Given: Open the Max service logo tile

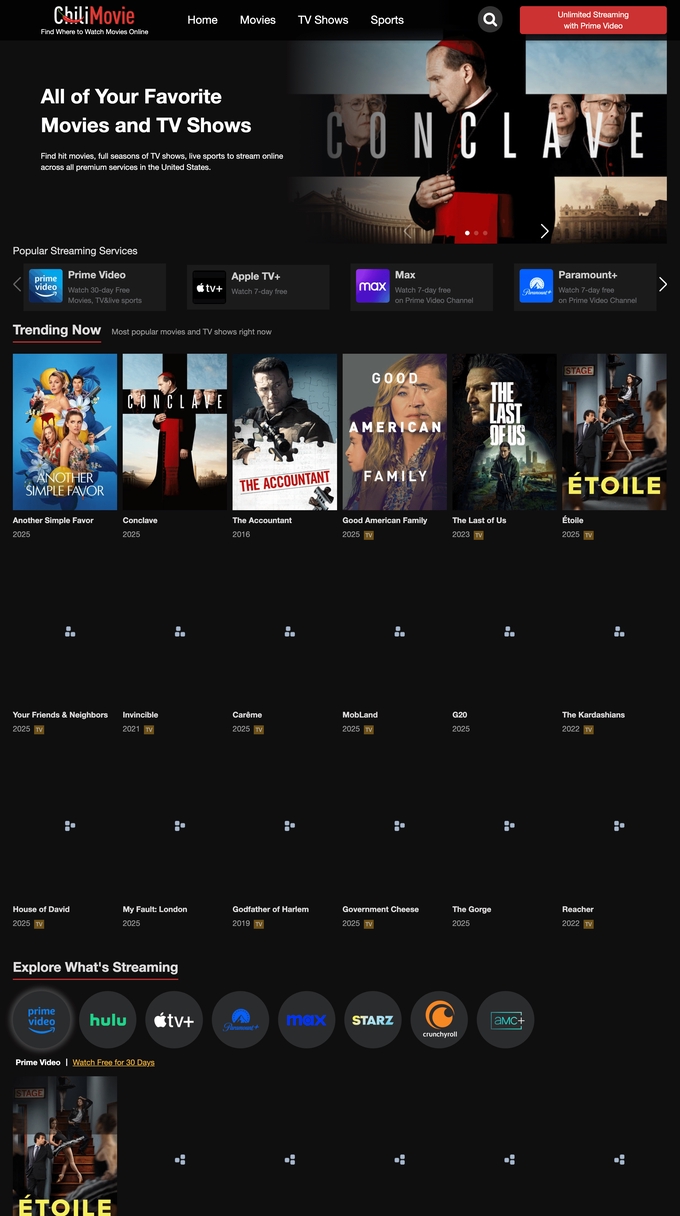Looking at the screenshot, I should coord(373,286).
